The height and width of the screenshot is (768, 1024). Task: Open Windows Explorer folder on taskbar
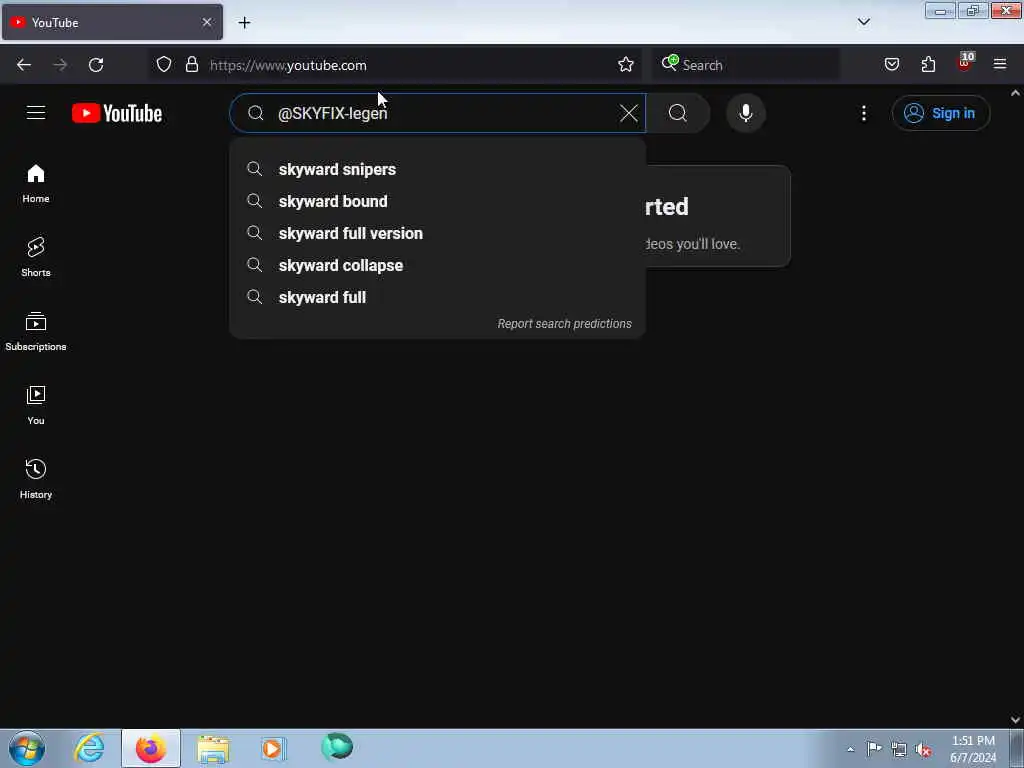(x=213, y=748)
